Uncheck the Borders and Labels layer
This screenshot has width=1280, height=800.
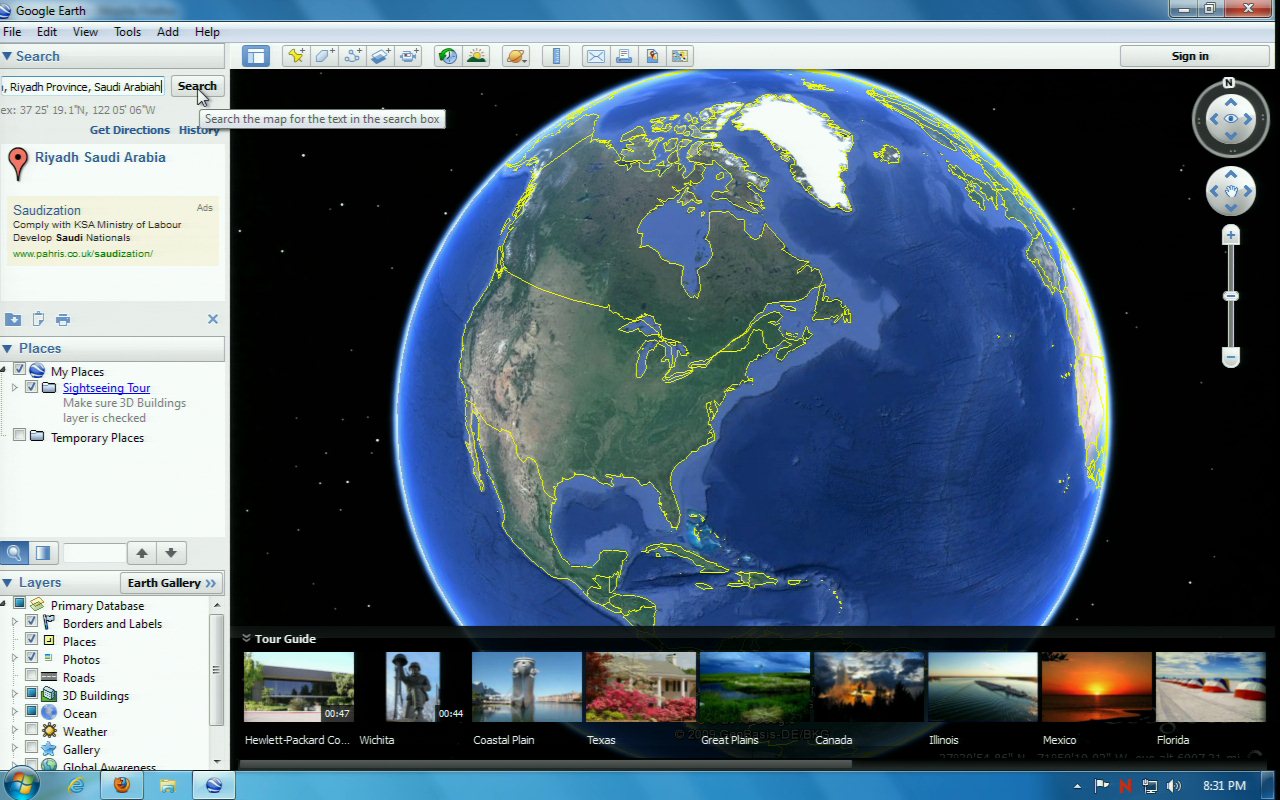pyautogui.click(x=32, y=623)
